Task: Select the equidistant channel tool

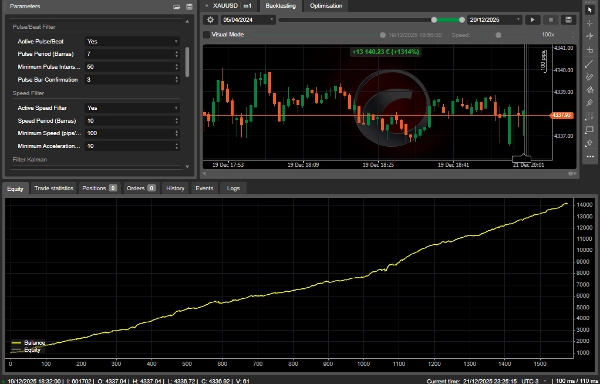Action: (x=590, y=77)
